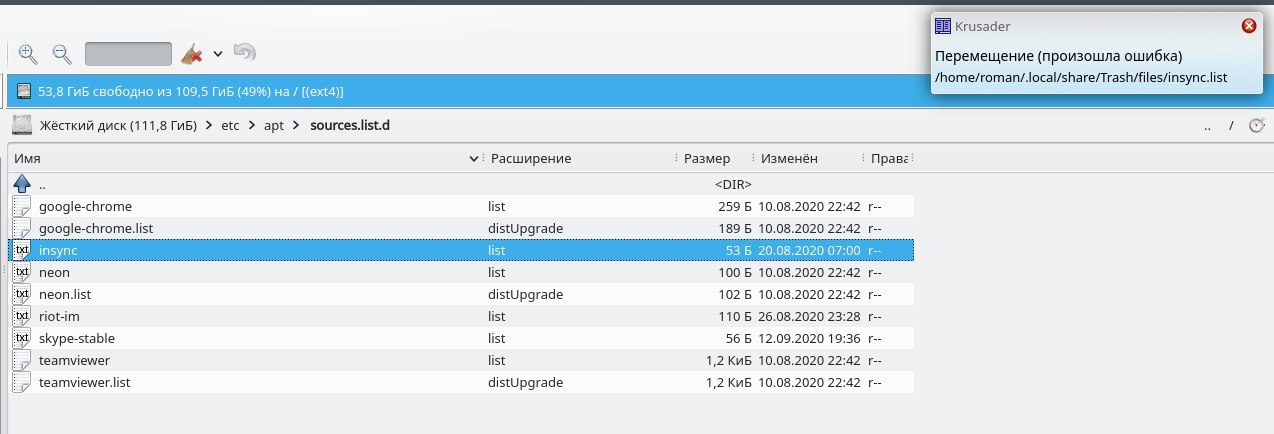Click the undo arrow icon in toolbar
The image size is (1274, 434).
click(245, 52)
